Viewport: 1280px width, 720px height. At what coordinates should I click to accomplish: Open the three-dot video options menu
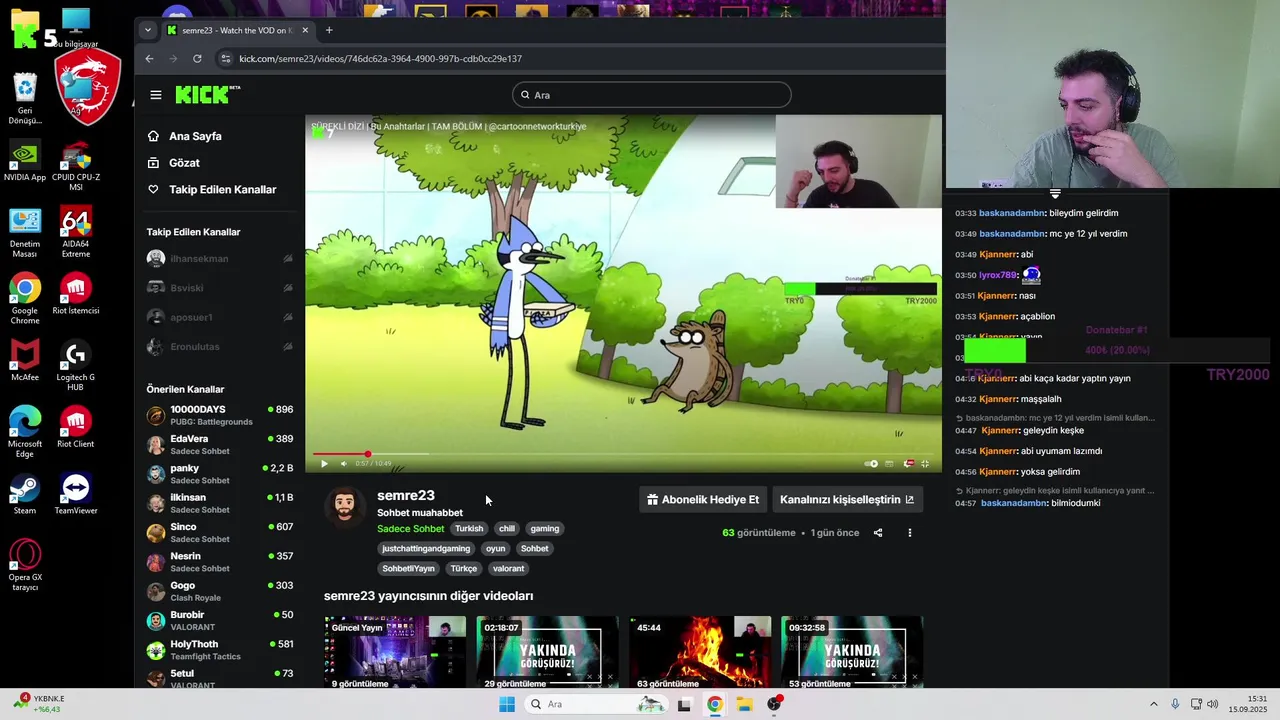pyautogui.click(x=909, y=533)
